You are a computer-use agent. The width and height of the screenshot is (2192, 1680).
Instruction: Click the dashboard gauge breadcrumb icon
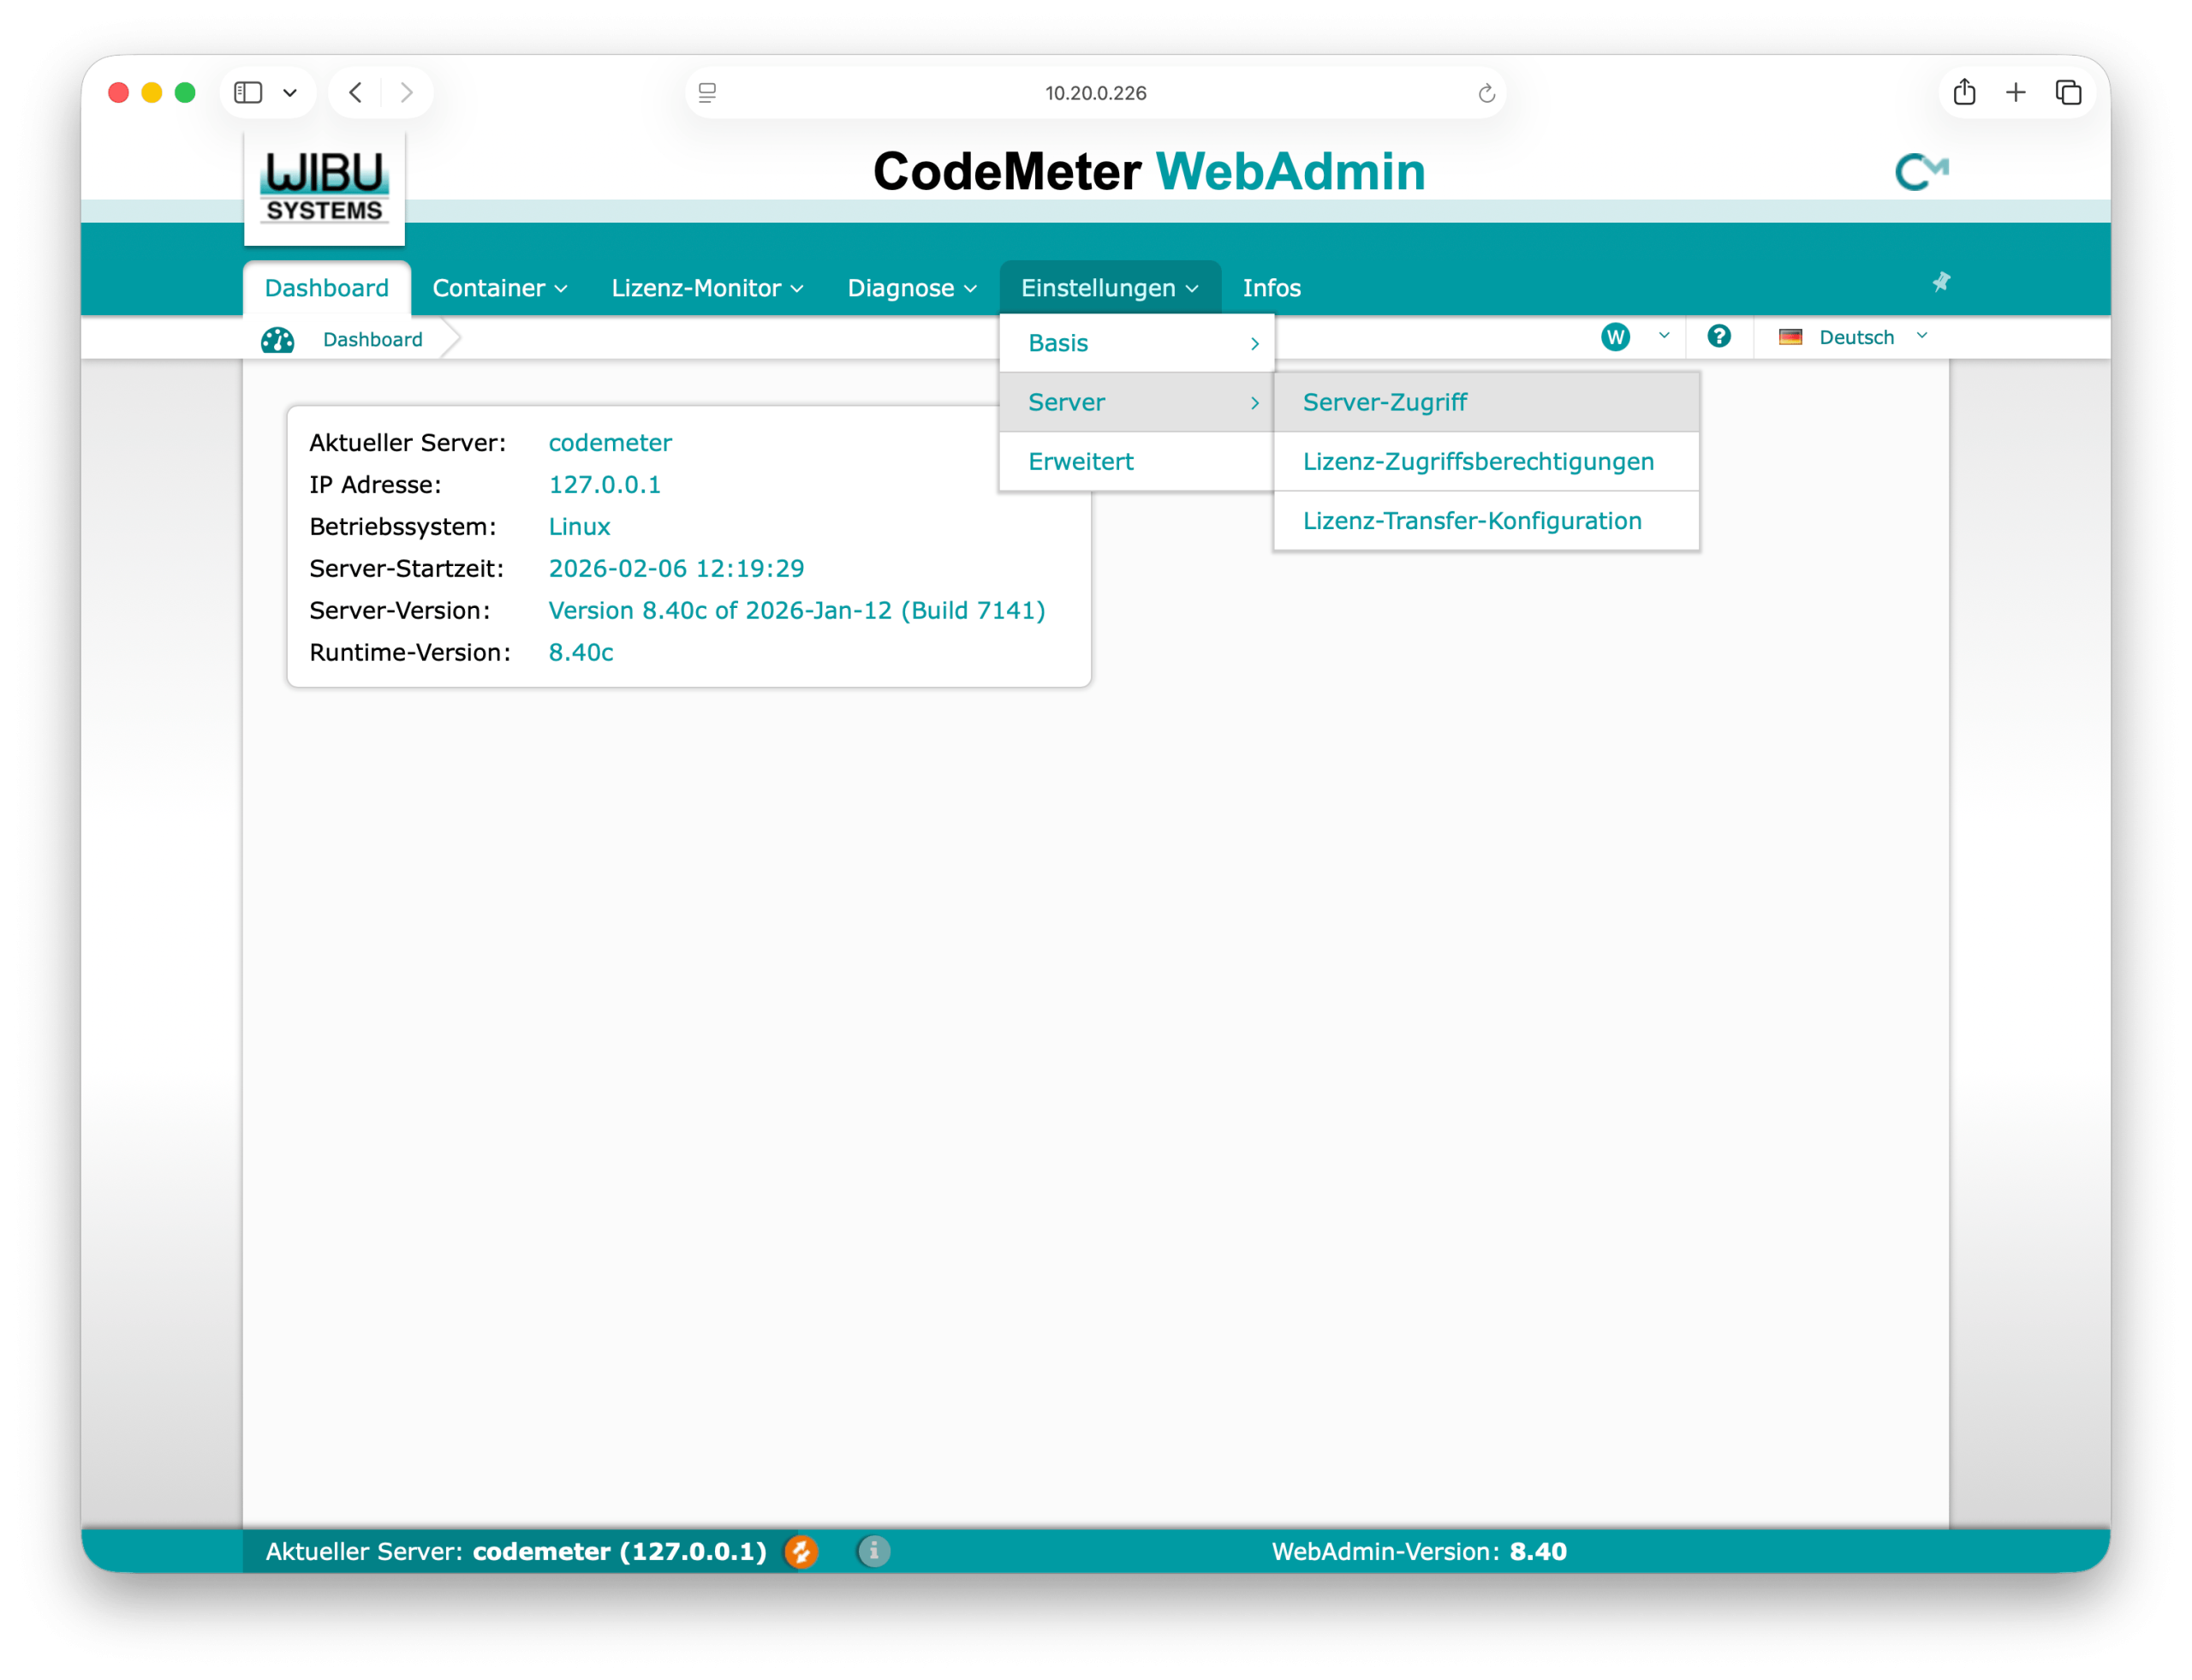[x=277, y=340]
